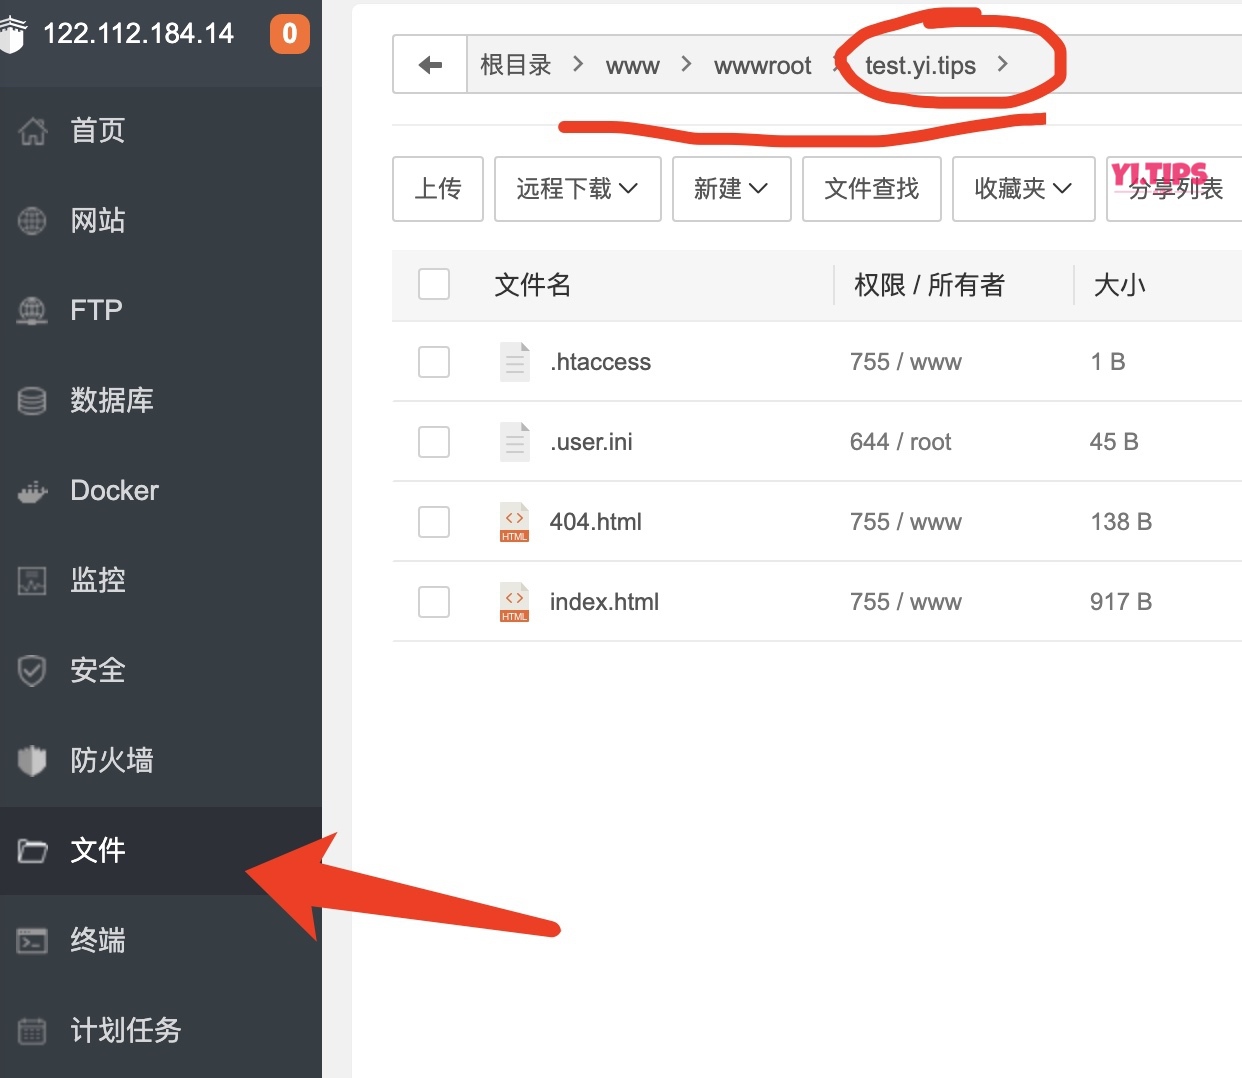This screenshot has width=1242, height=1078.
Task: Click the calendar icon beside 计划任务
Action: tap(32, 1030)
